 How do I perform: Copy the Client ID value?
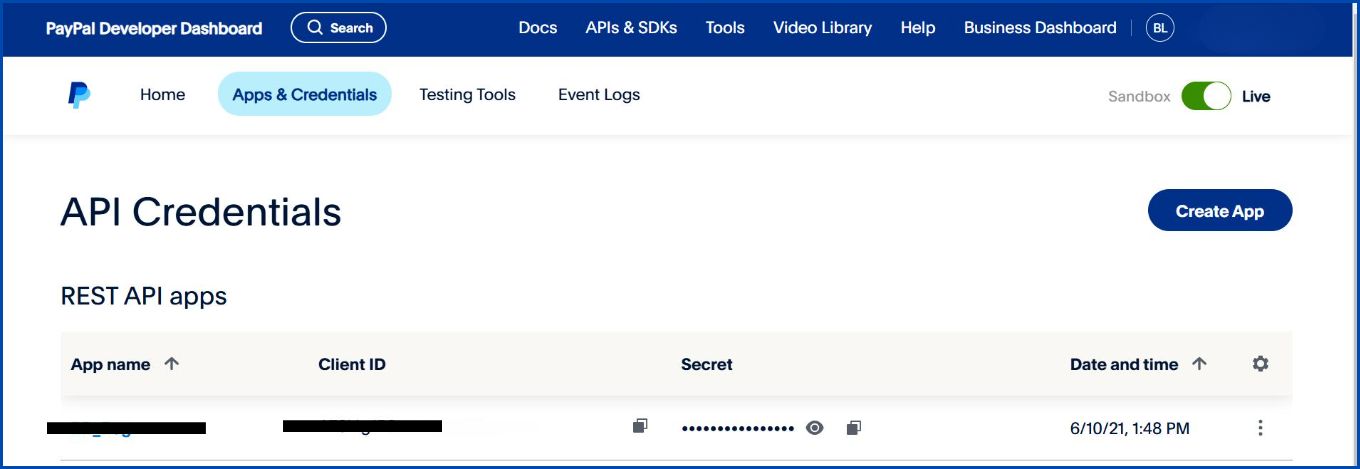640,426
